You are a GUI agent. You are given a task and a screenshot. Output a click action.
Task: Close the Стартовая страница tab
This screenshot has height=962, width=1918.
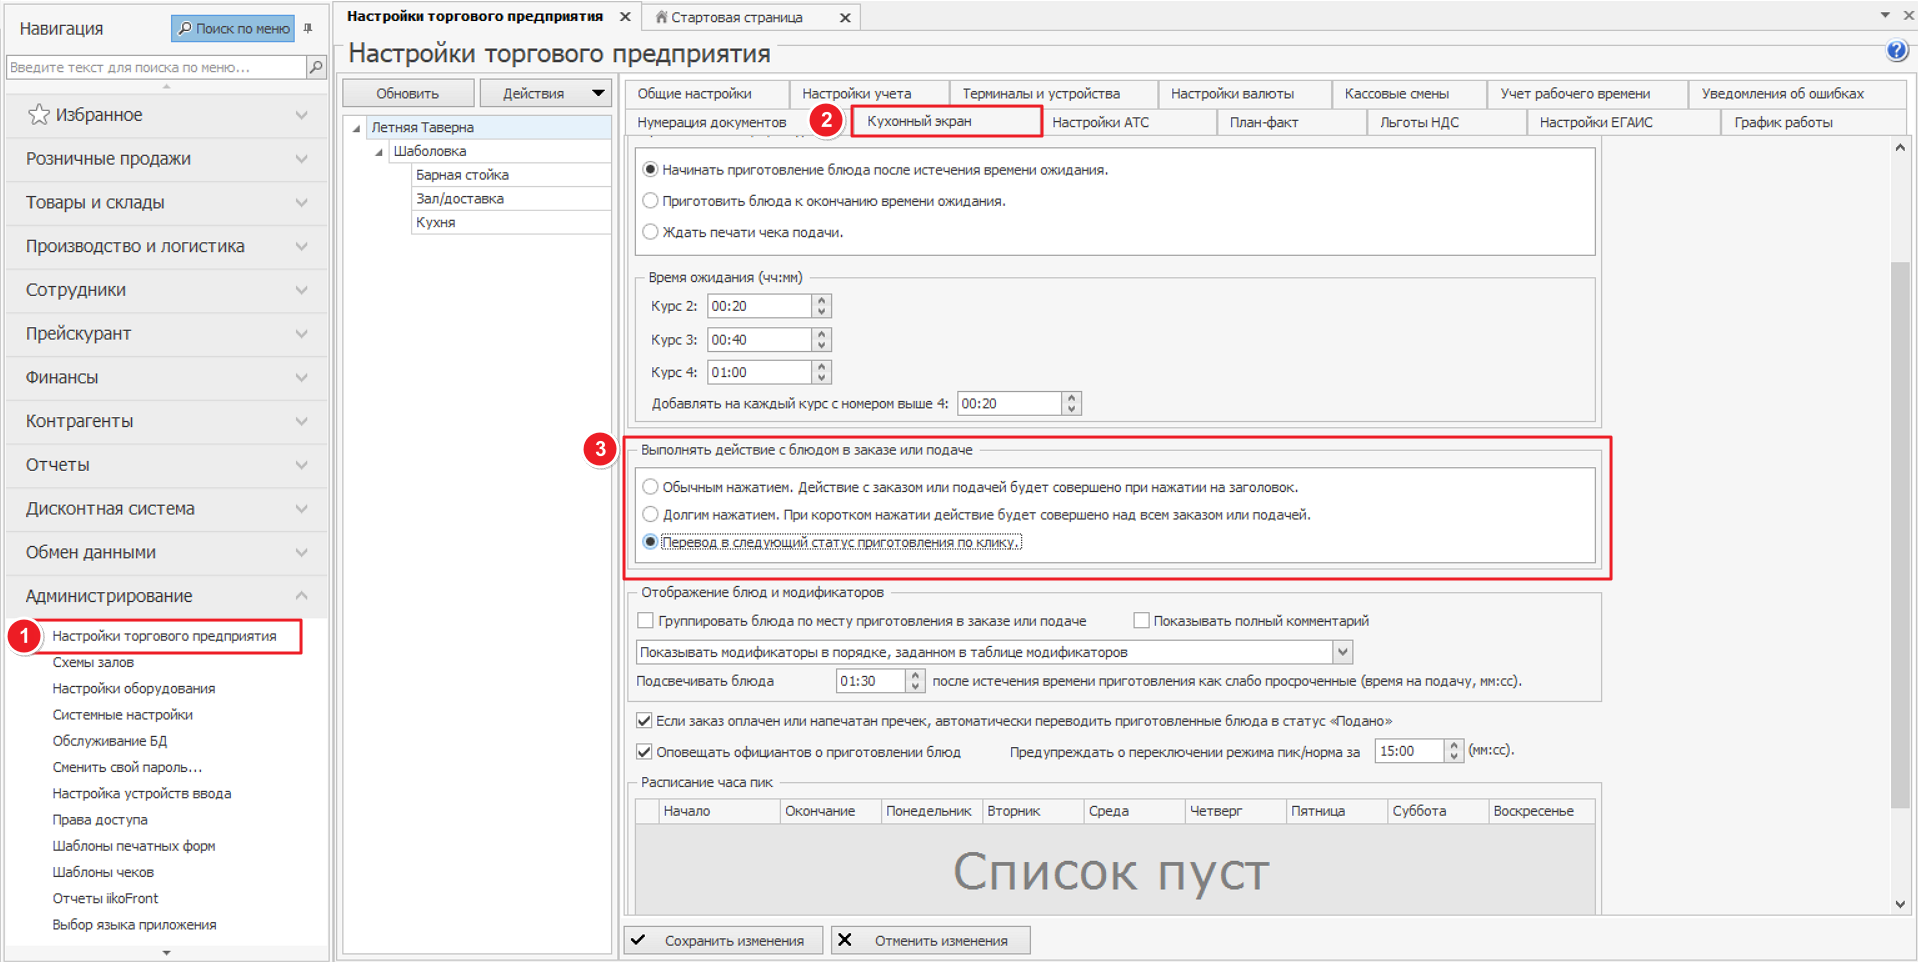pos(845,18)
